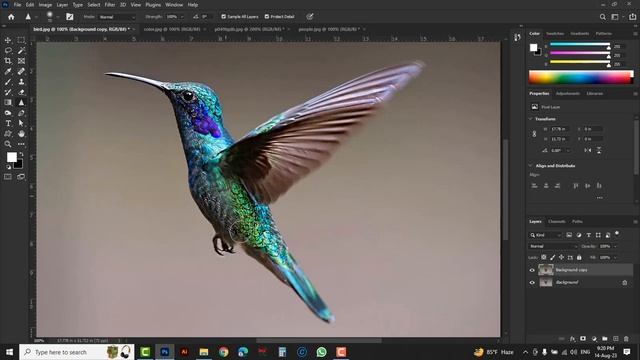Select the Eraser tool
640x360 pixels.
coord(21,92)
